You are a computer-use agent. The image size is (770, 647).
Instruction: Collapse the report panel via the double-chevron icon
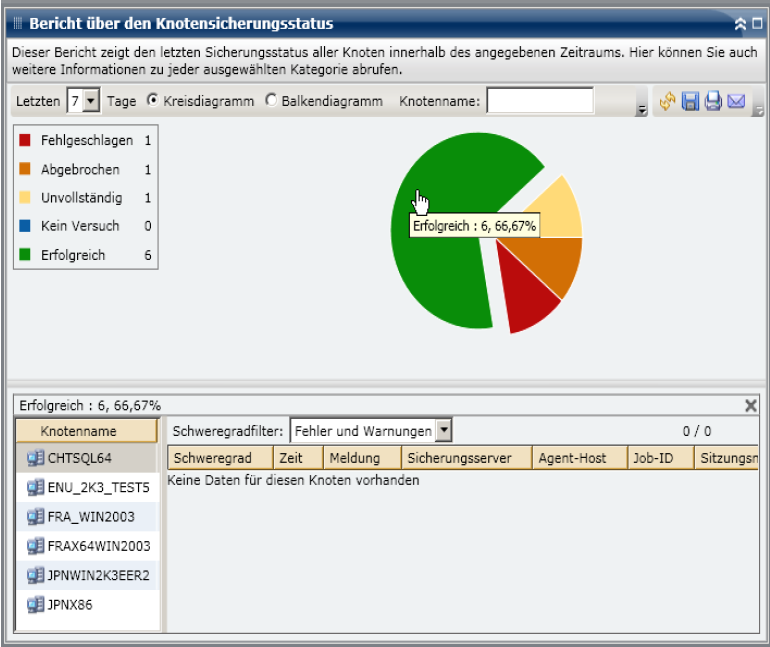(x=740, y=23)
